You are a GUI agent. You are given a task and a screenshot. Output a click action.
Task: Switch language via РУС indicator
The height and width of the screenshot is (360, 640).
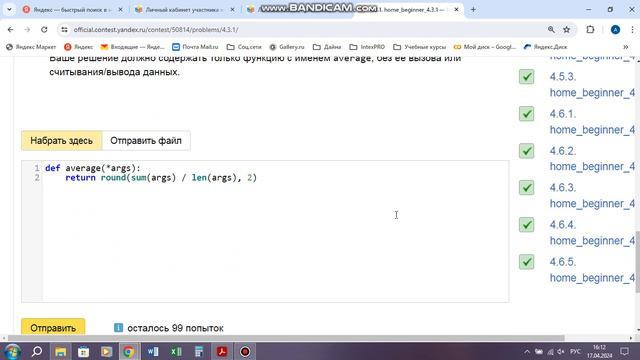[x=576, y=351]
